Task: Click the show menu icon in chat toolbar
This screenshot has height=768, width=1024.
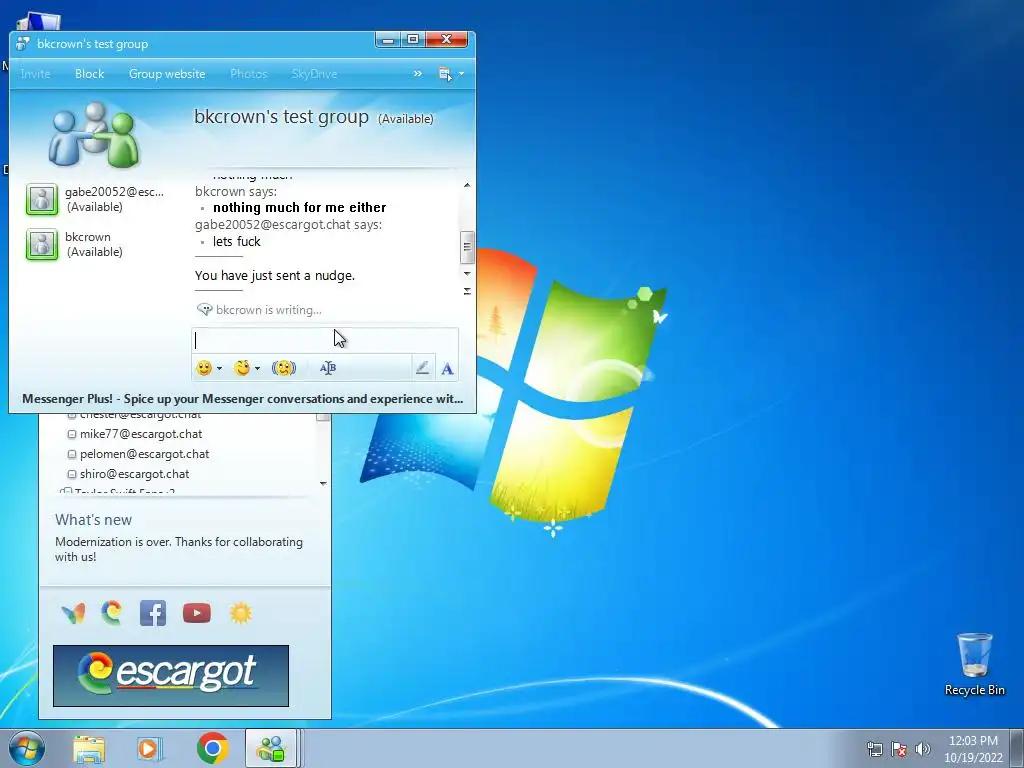Action: pyautogui.click(x=445, y=74)
